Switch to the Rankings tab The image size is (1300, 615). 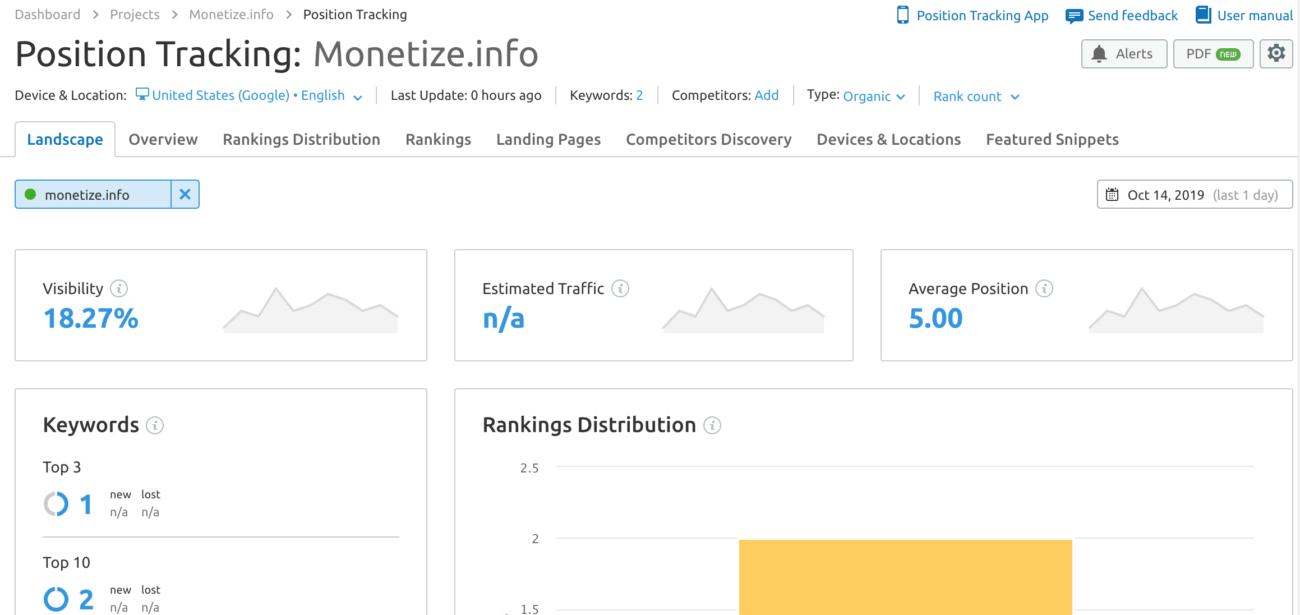(438, 139)
